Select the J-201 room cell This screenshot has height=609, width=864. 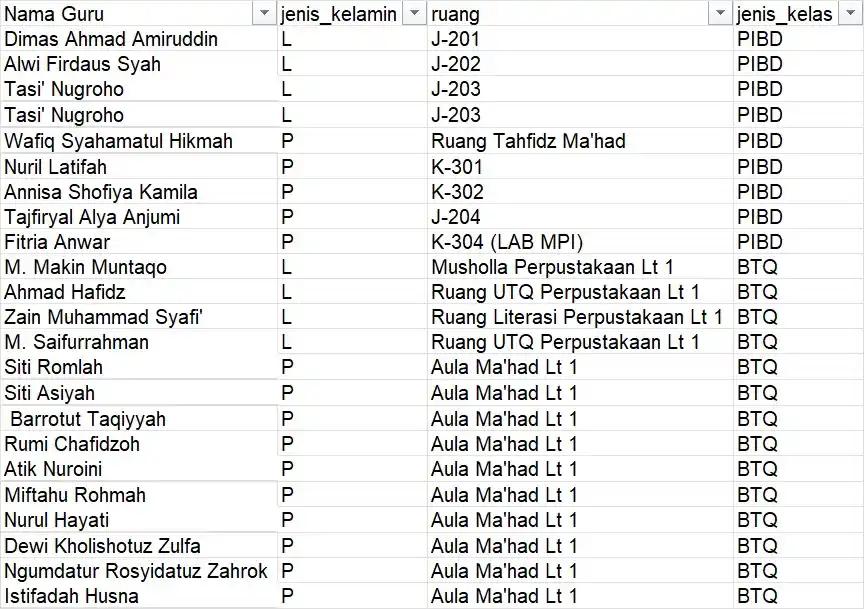click(580, 39)
